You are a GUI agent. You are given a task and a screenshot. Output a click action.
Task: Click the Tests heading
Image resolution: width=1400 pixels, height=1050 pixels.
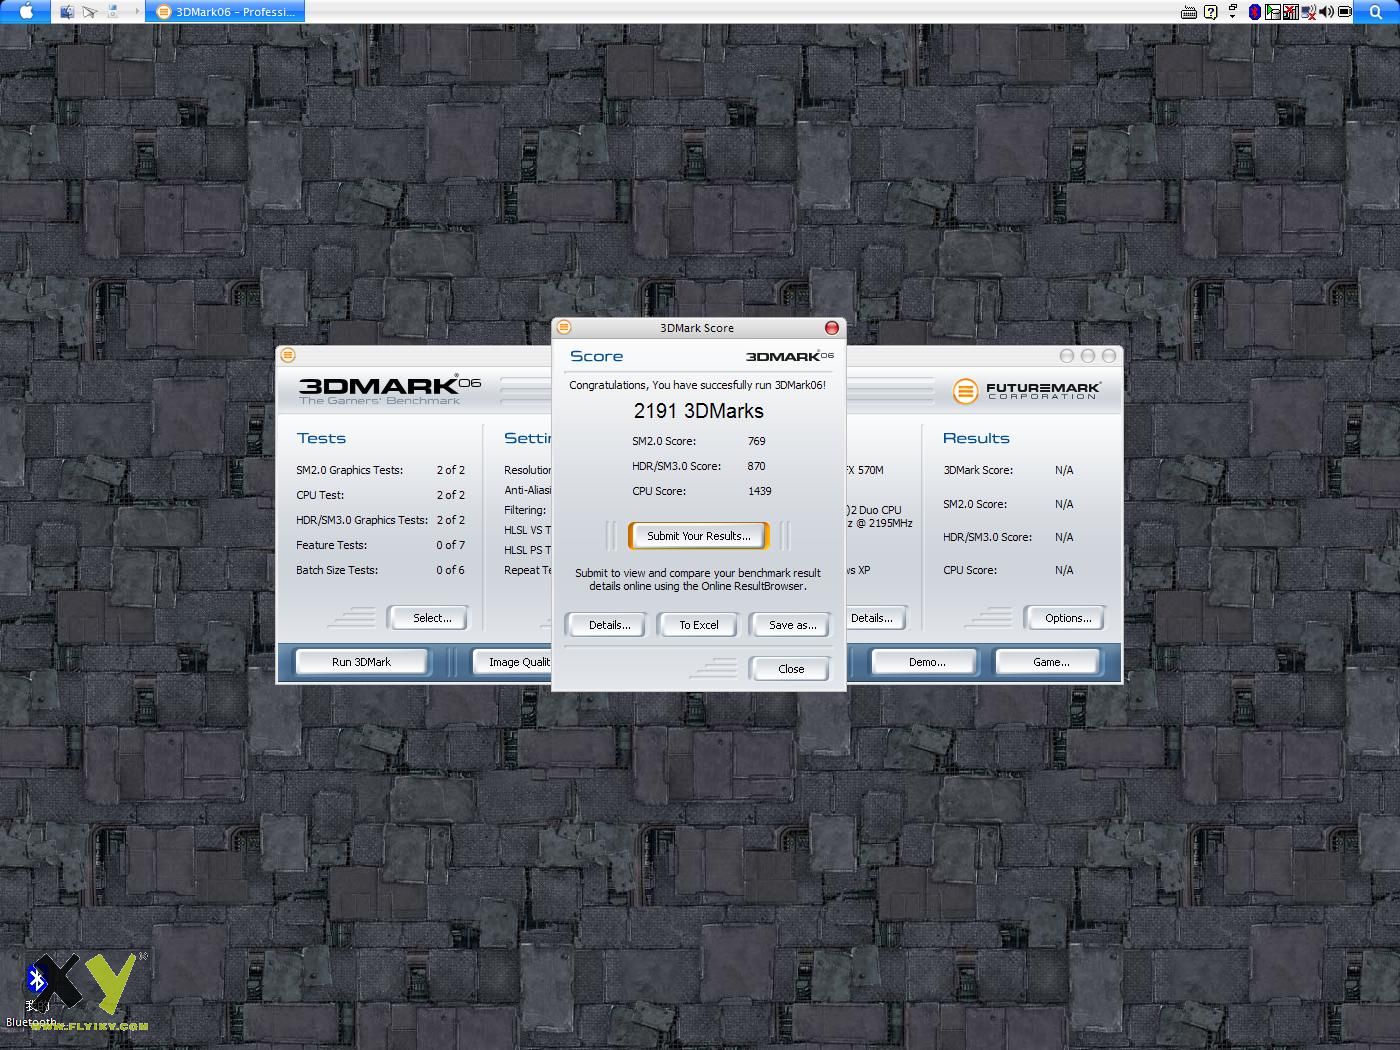[321, 438]
